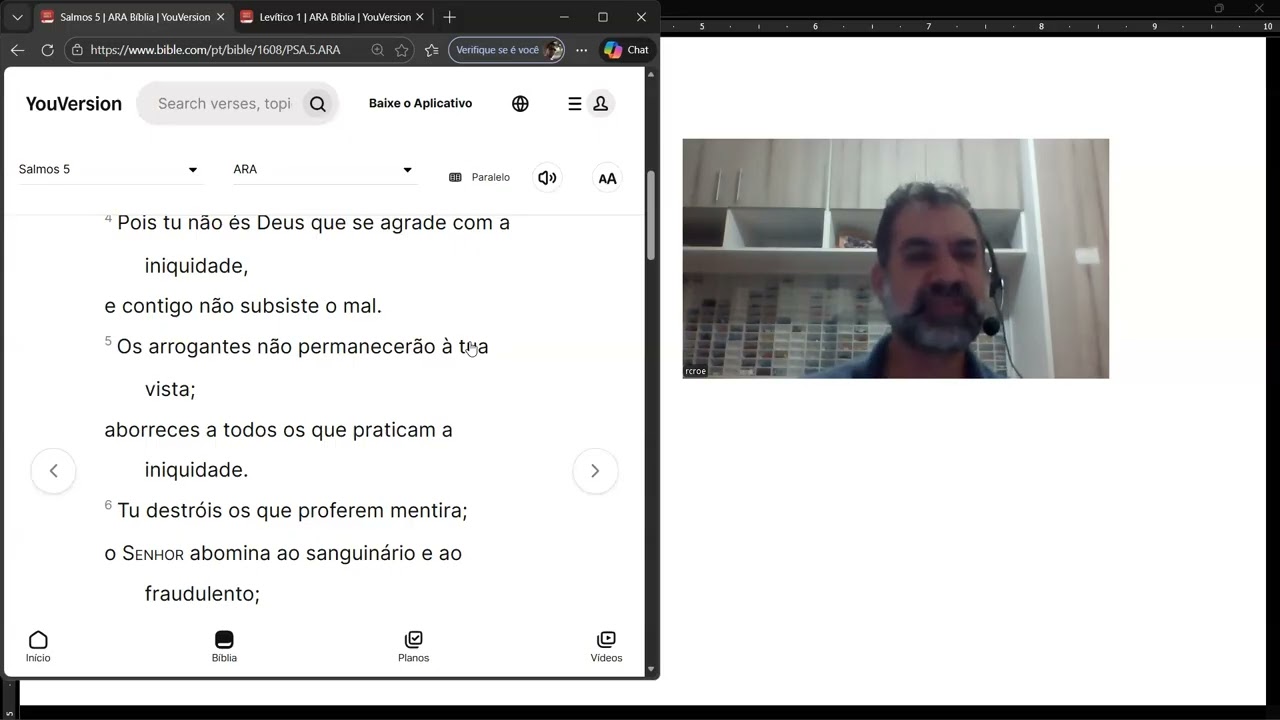Click the line 'o Senhor abomina ao sanguinário'
1280x720 pixels.
pyautogui.click(x=283, y=553)
